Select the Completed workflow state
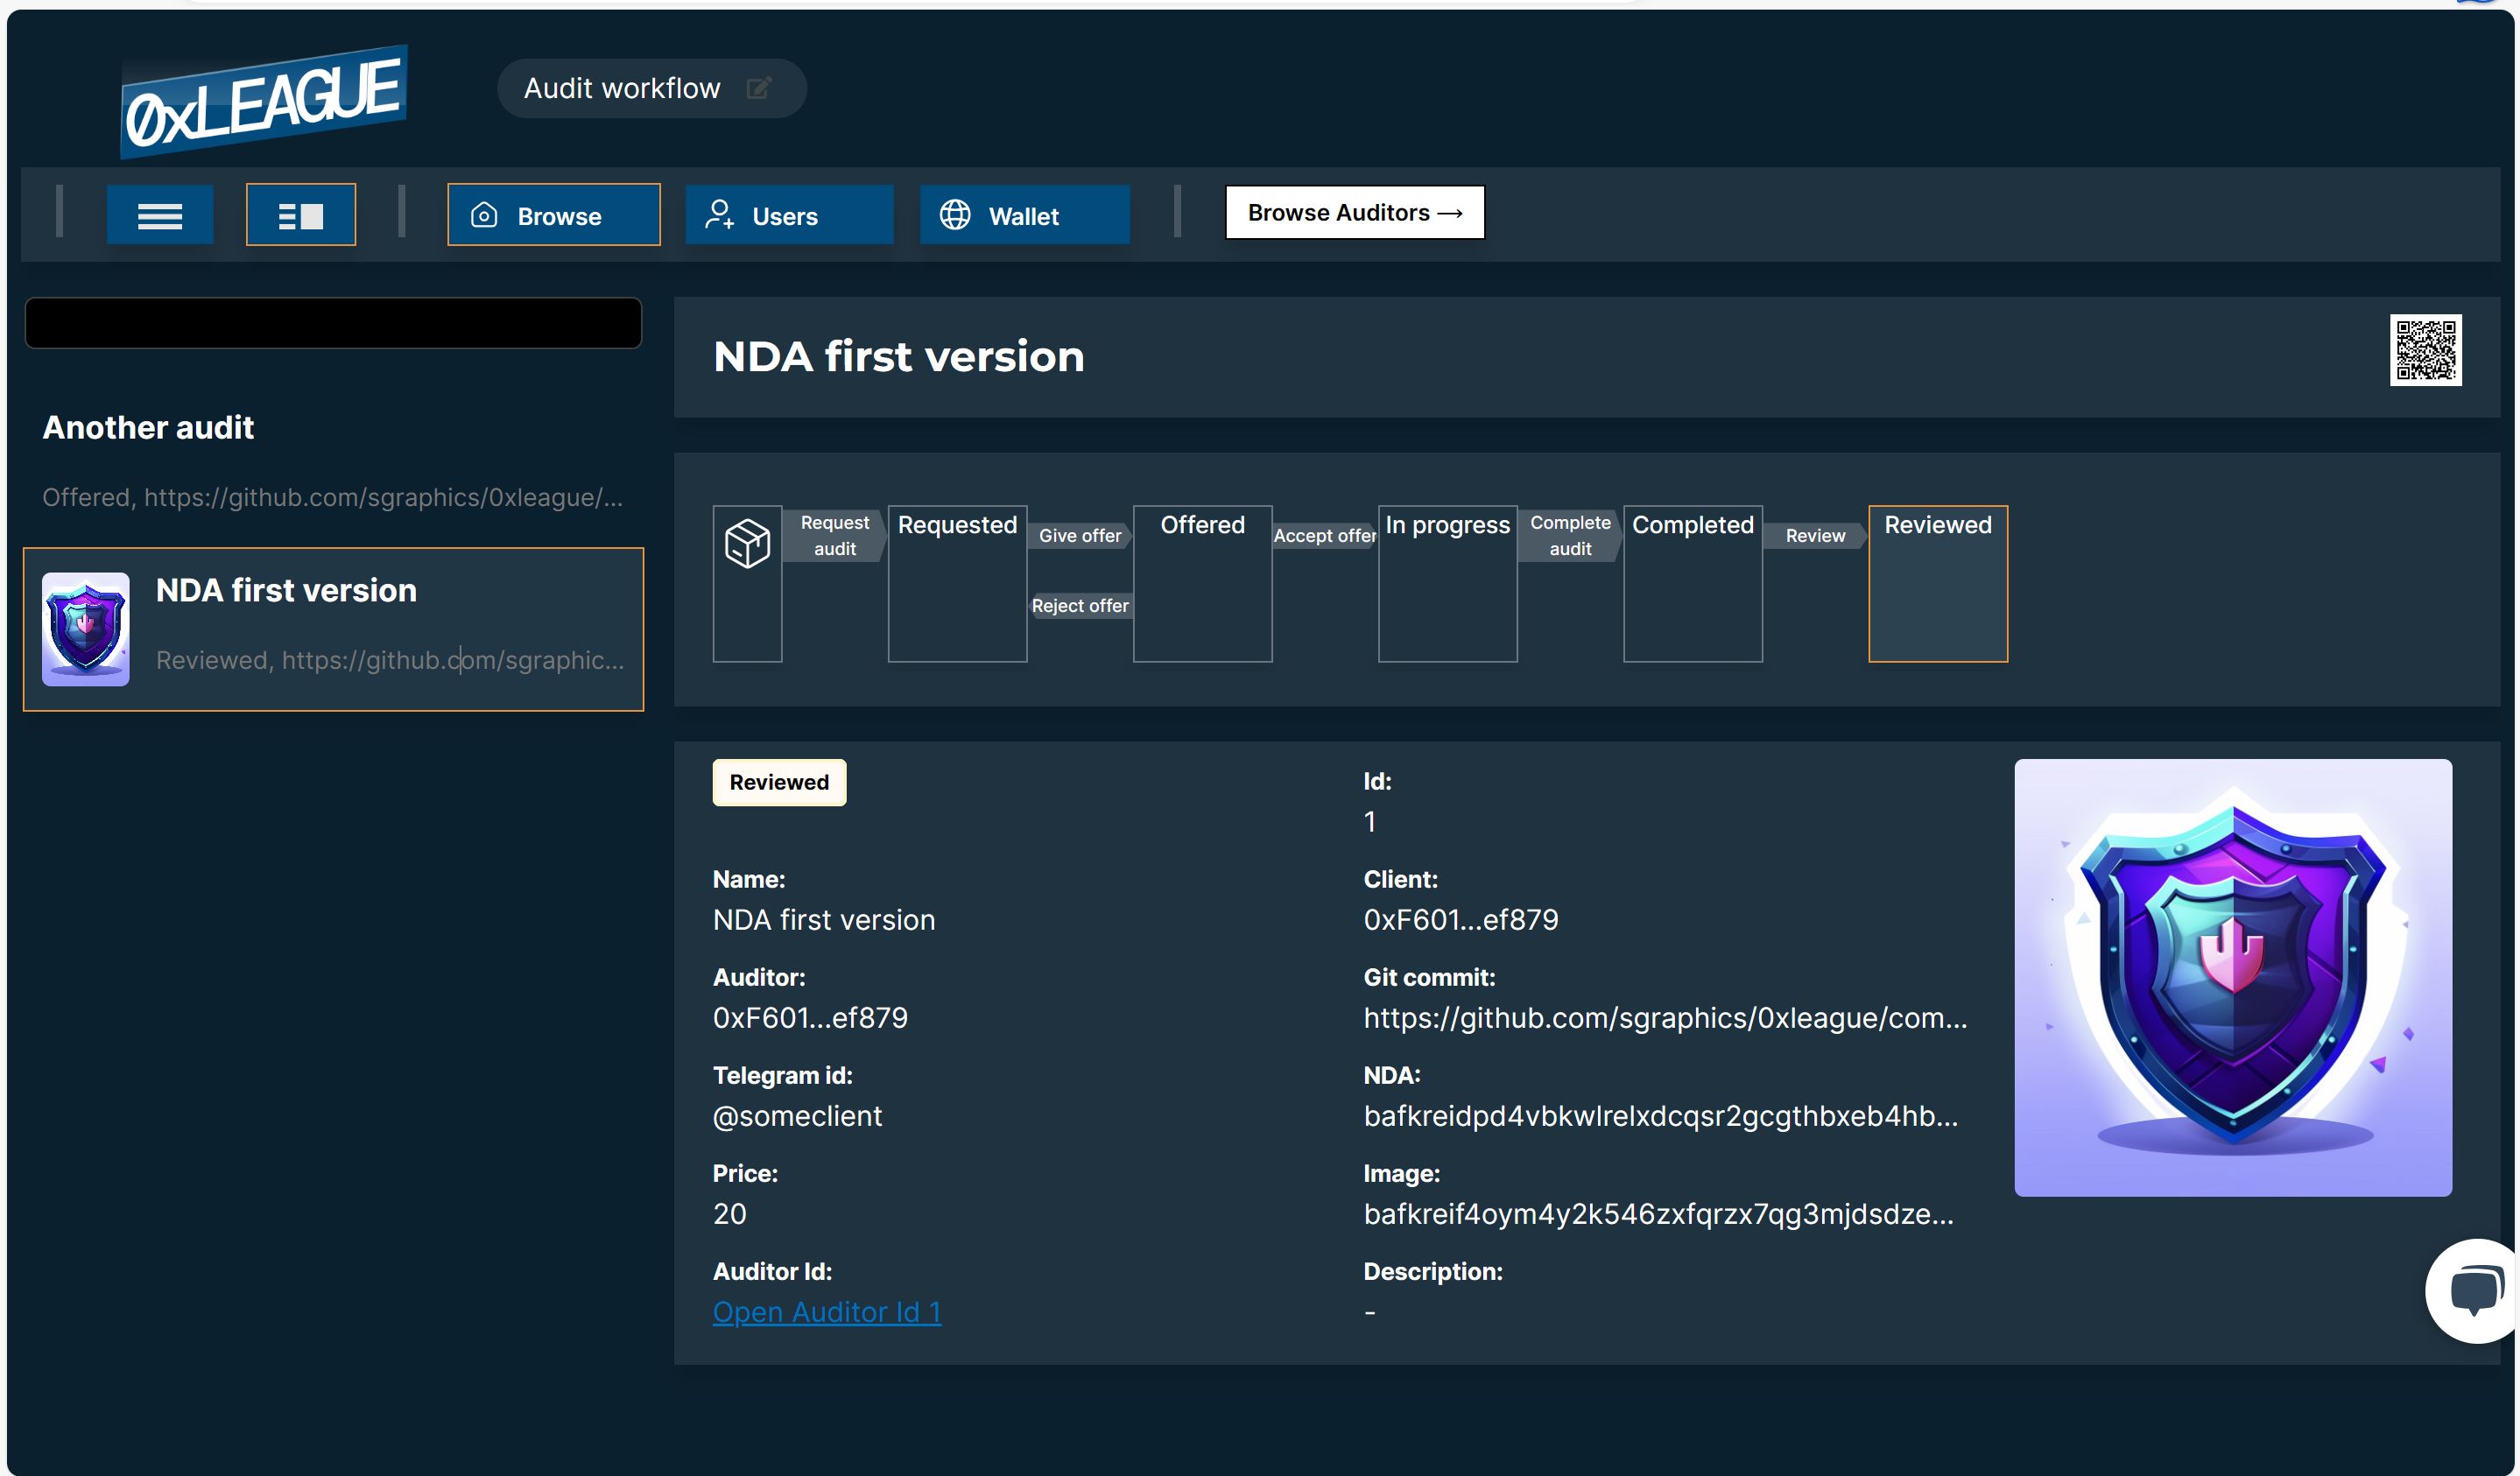Viewport: 2520px width, 1476px height. (x=1693, y=584)
